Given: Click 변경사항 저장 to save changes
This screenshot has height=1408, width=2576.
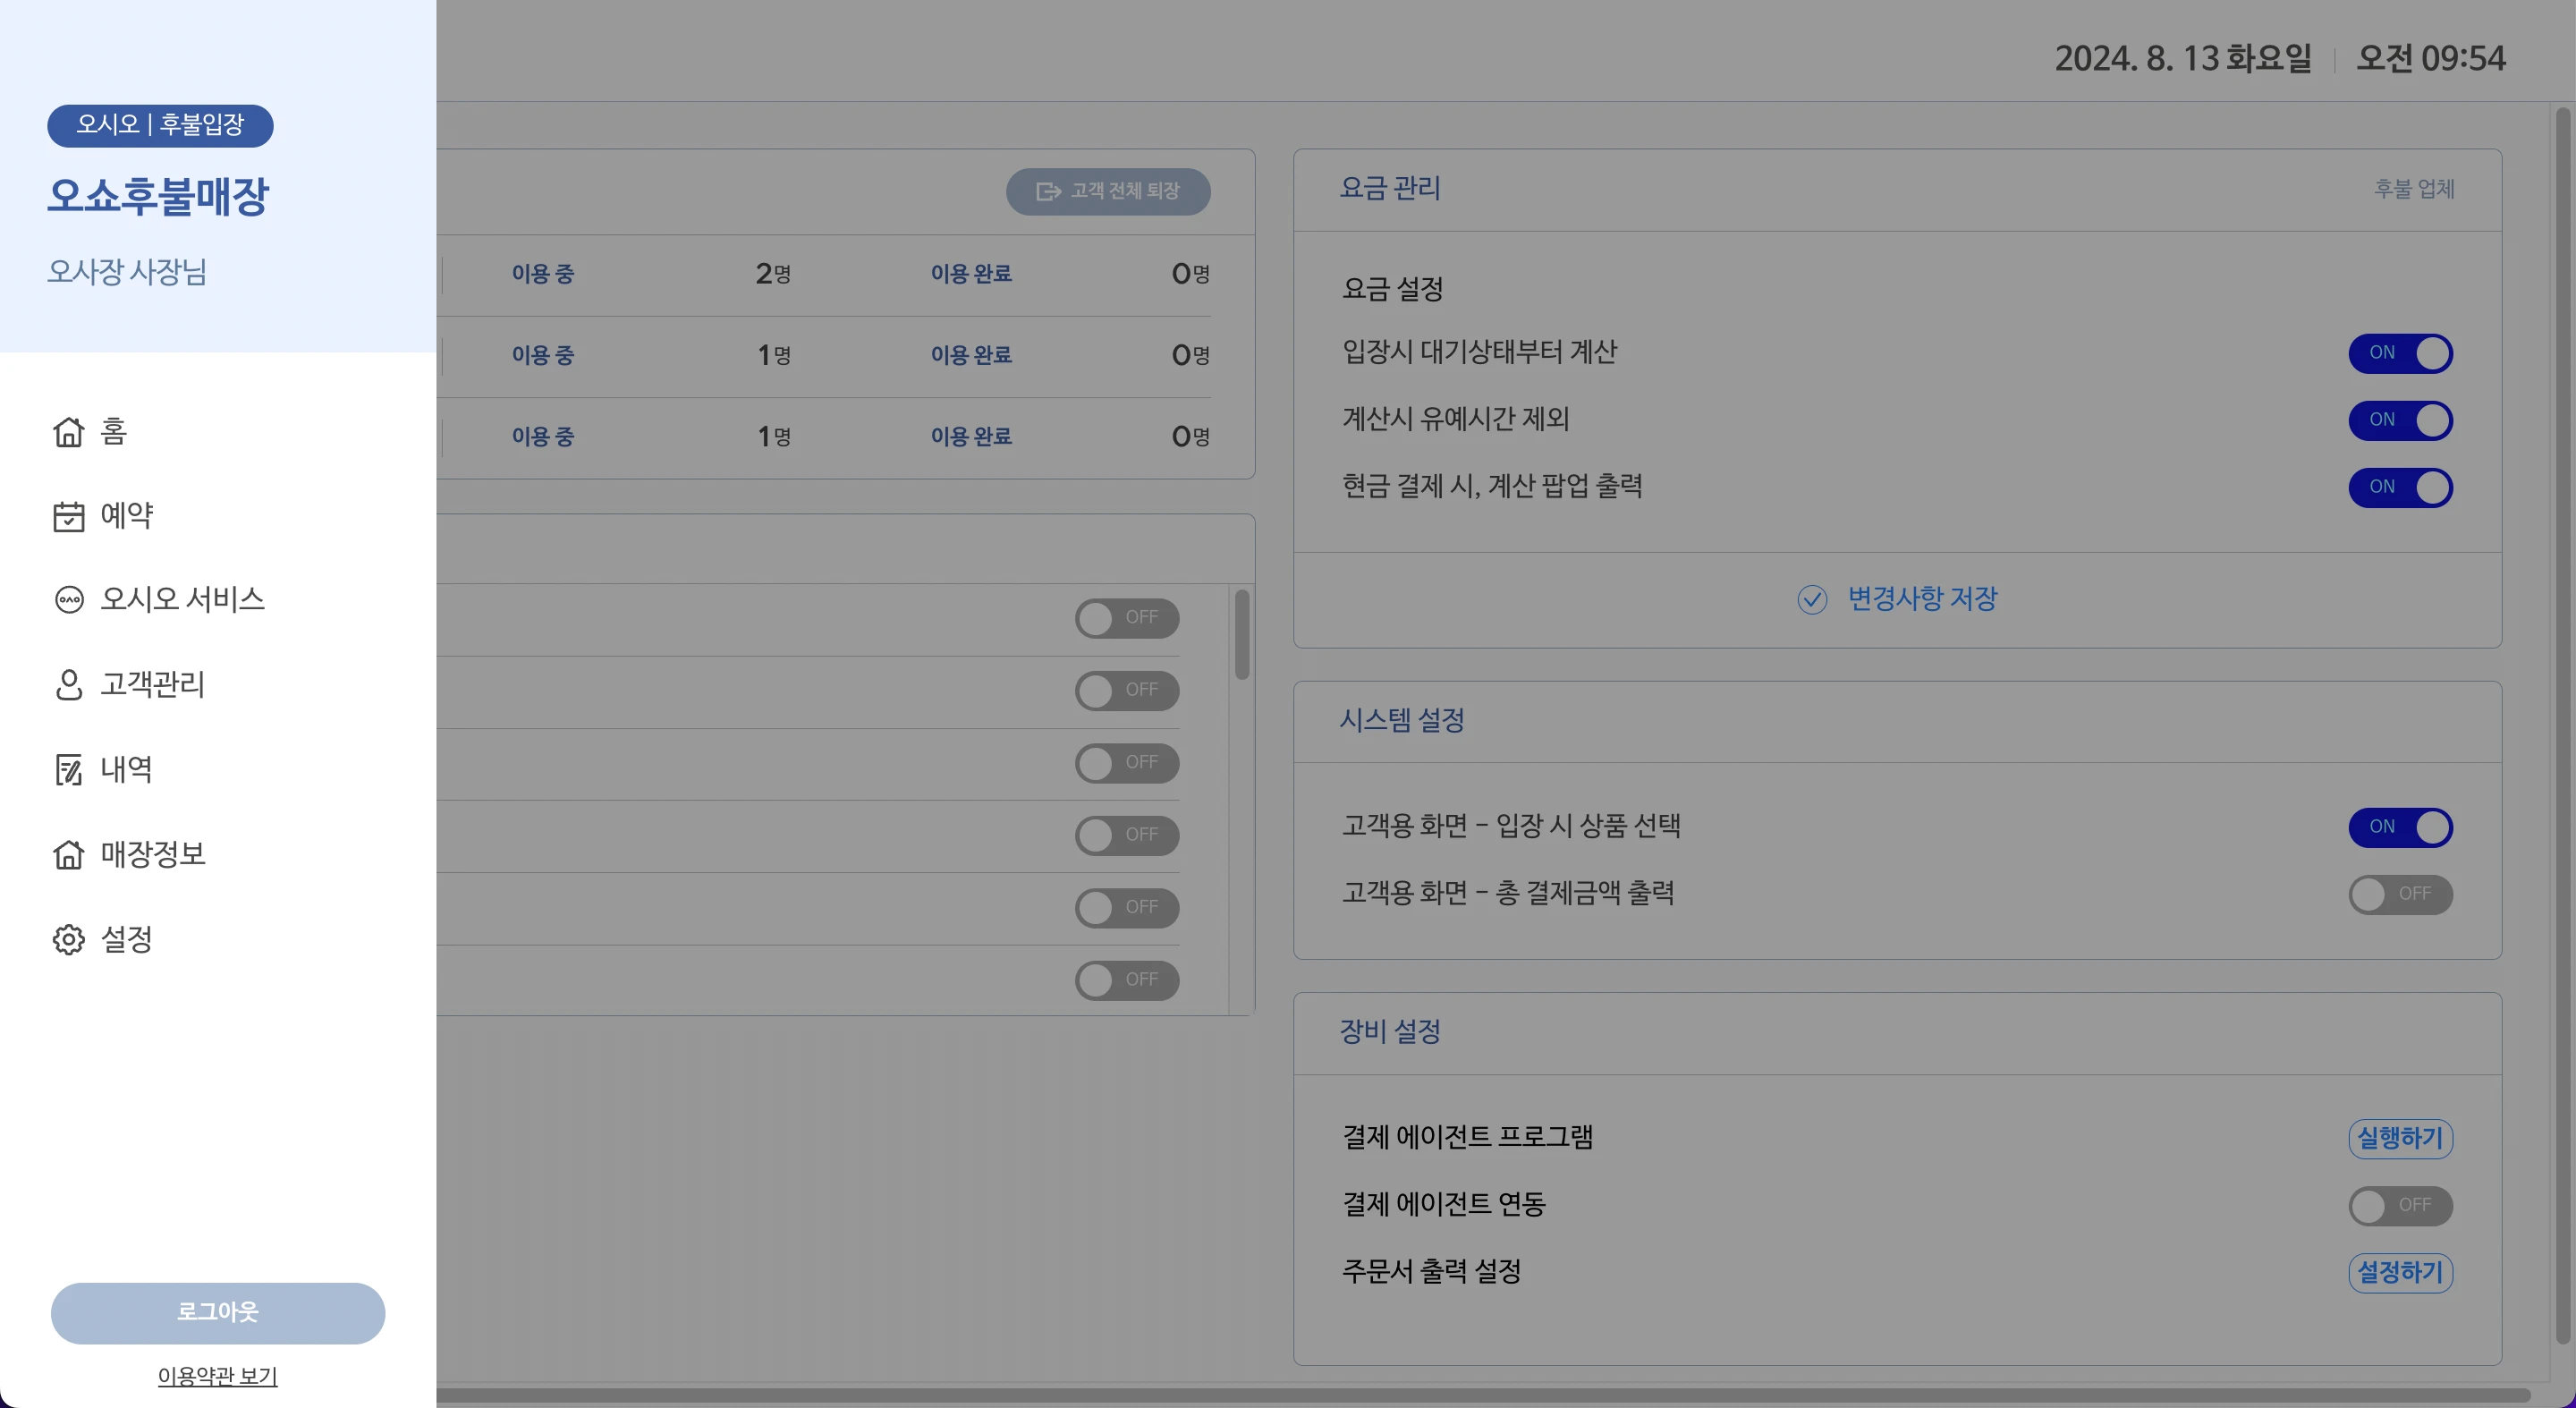Looking at the screenshot, I should [x=1897, y=599].
